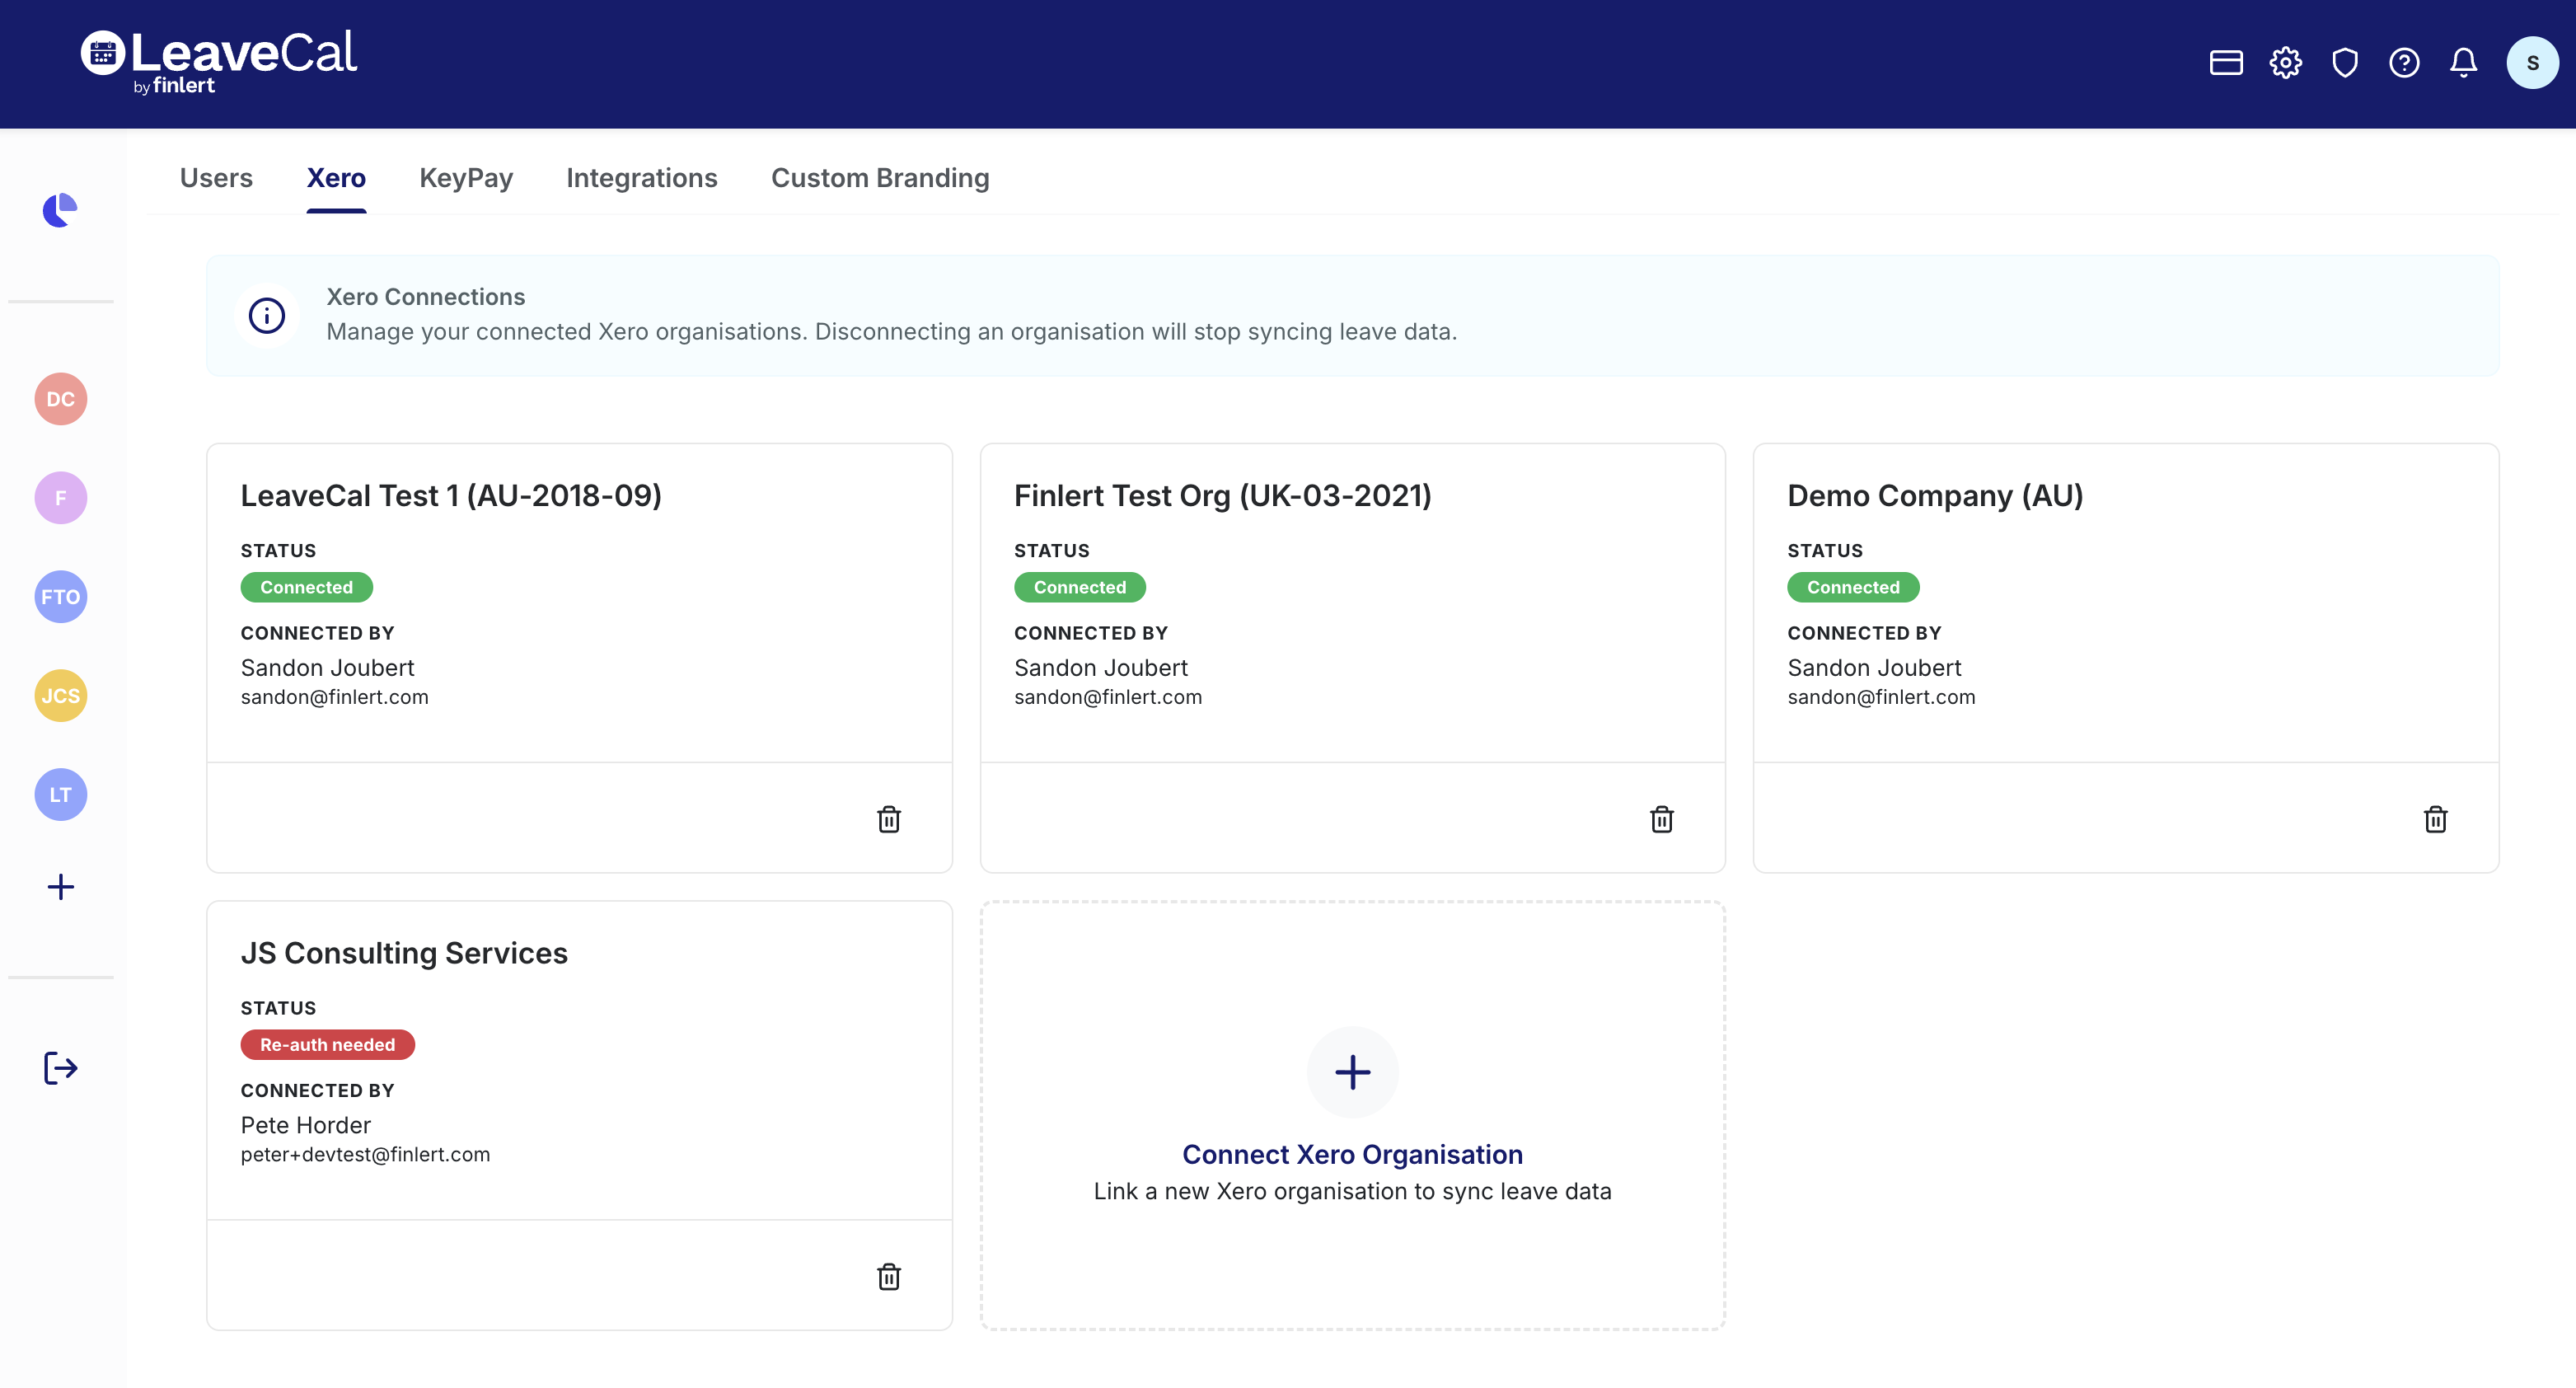Image resolution: width=2576 pixels, height=1388 pixels.
Task: Open the S user avatar menu
Action: [2532, 63]
